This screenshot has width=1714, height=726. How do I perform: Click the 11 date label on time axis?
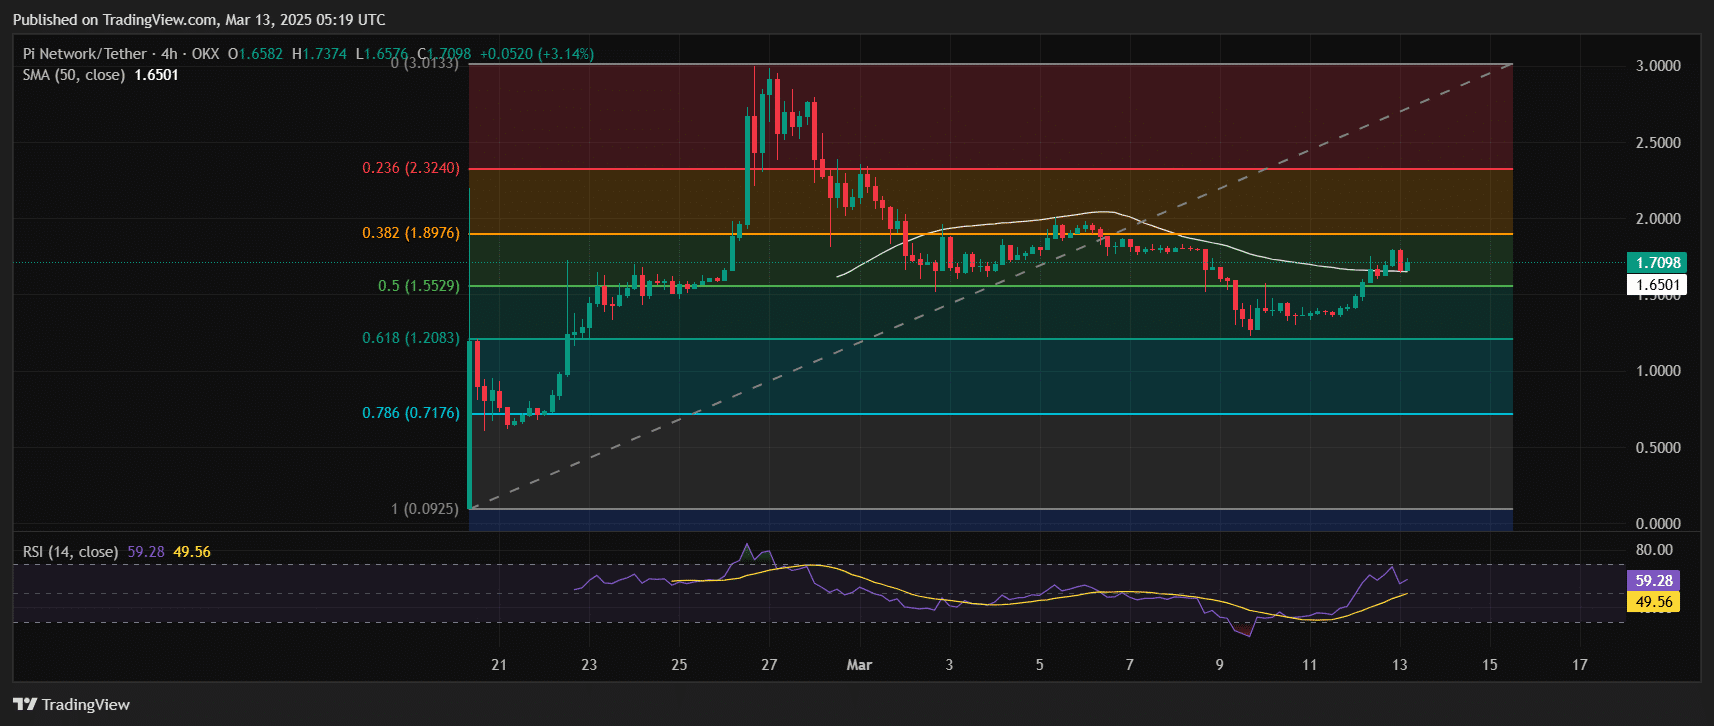point(1310,665)
